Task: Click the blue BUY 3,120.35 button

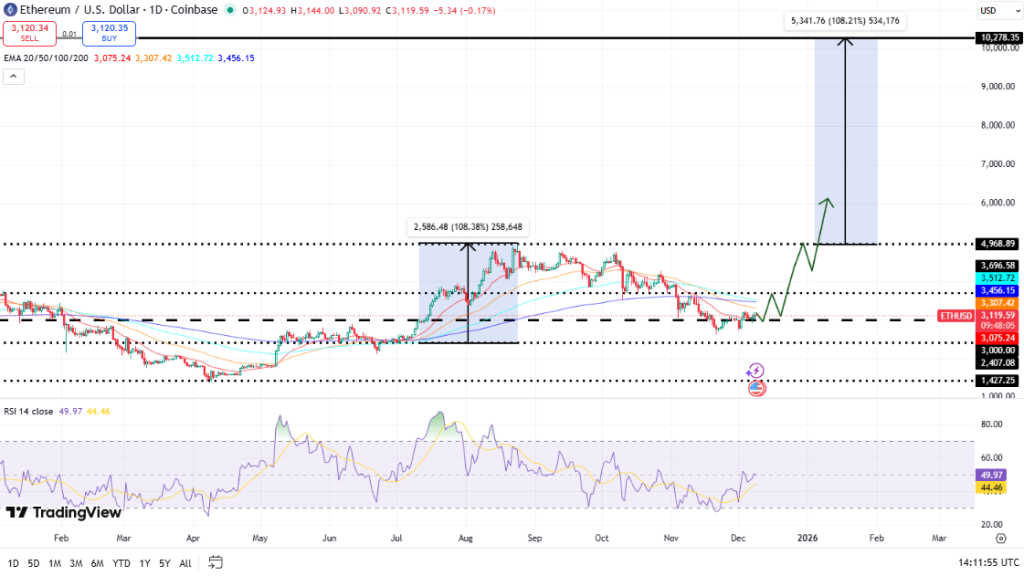Action: coord(109,33)
